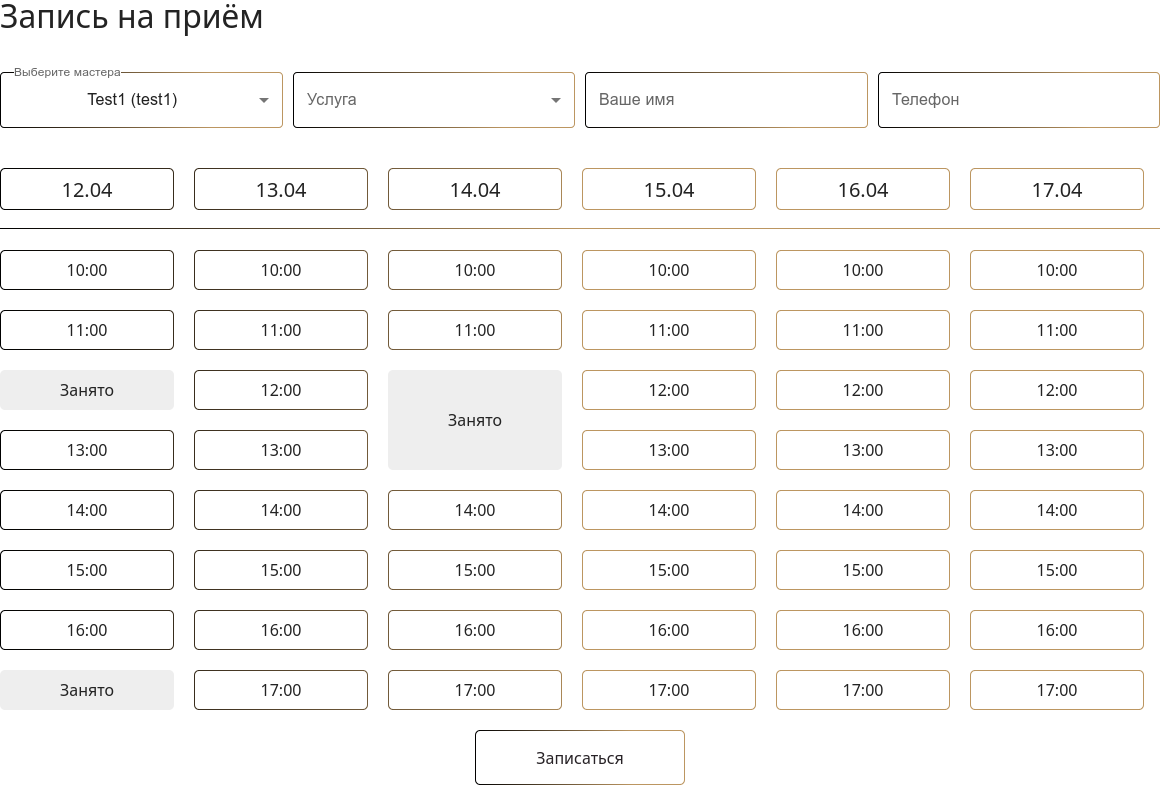This screenshot has height=805, width=1160.
Task: Click the Ваше имя input field
Action: (x=726, y=100)
